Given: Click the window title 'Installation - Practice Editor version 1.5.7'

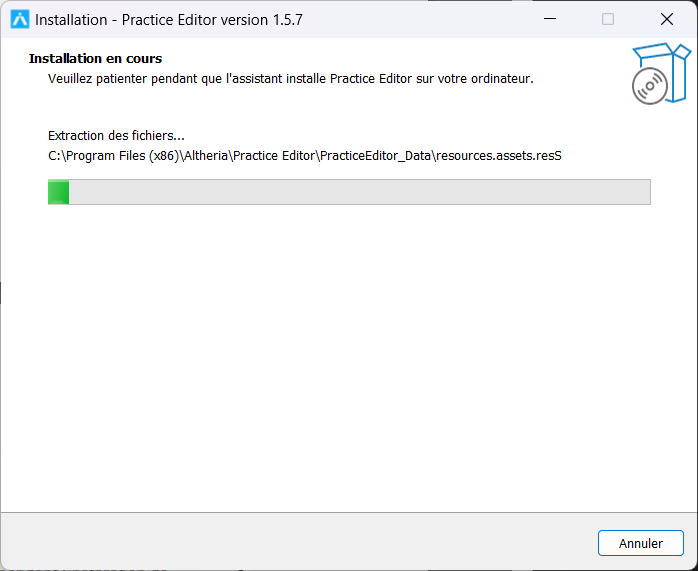Looking at the screenshot, I should point(169,20).
